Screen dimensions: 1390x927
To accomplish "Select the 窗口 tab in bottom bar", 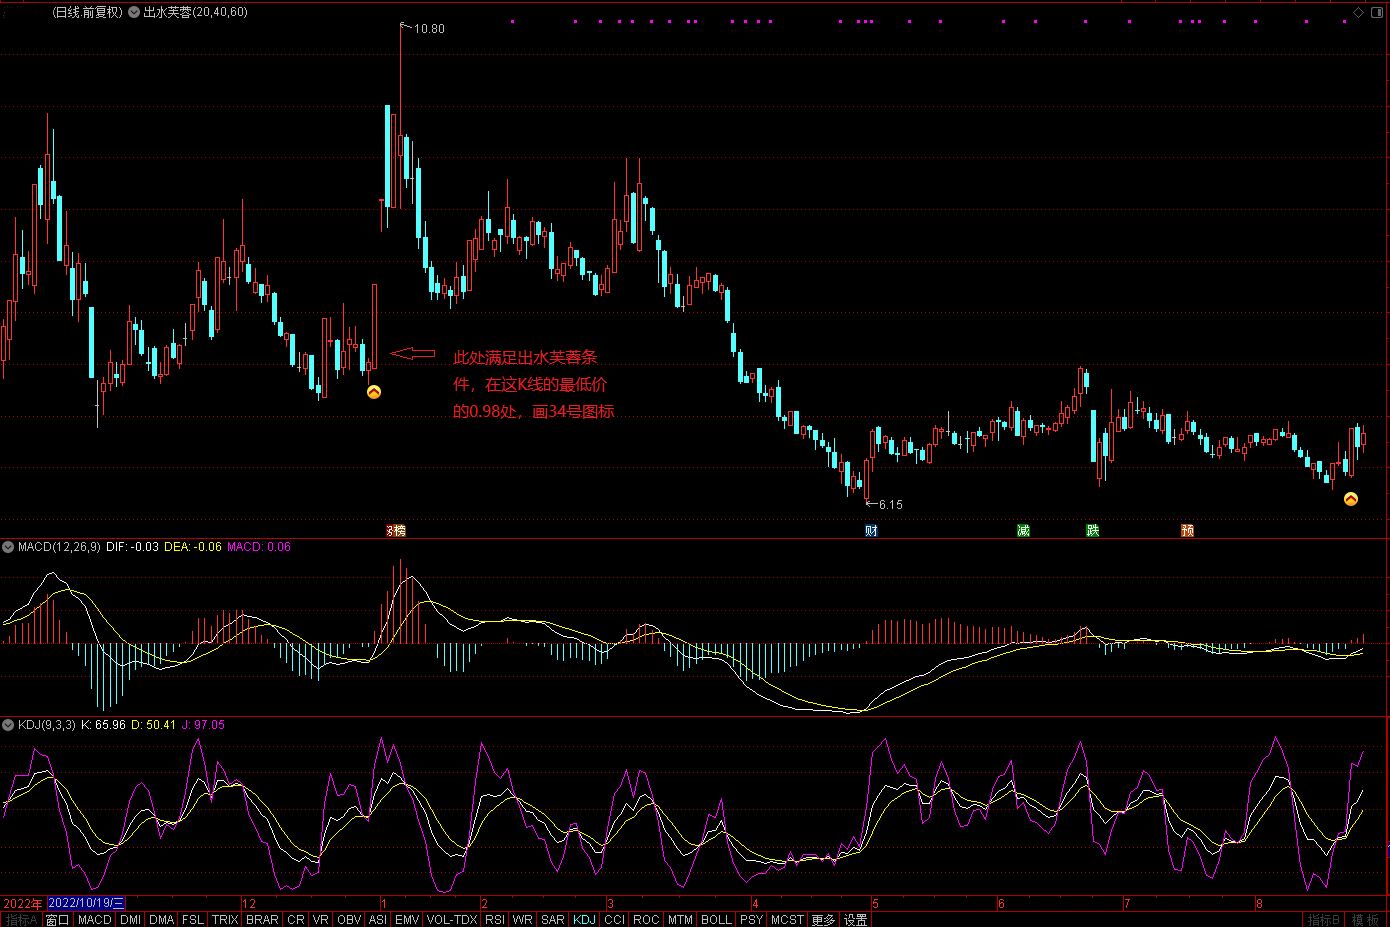I will pyautogui.click(x=57, y=919).
